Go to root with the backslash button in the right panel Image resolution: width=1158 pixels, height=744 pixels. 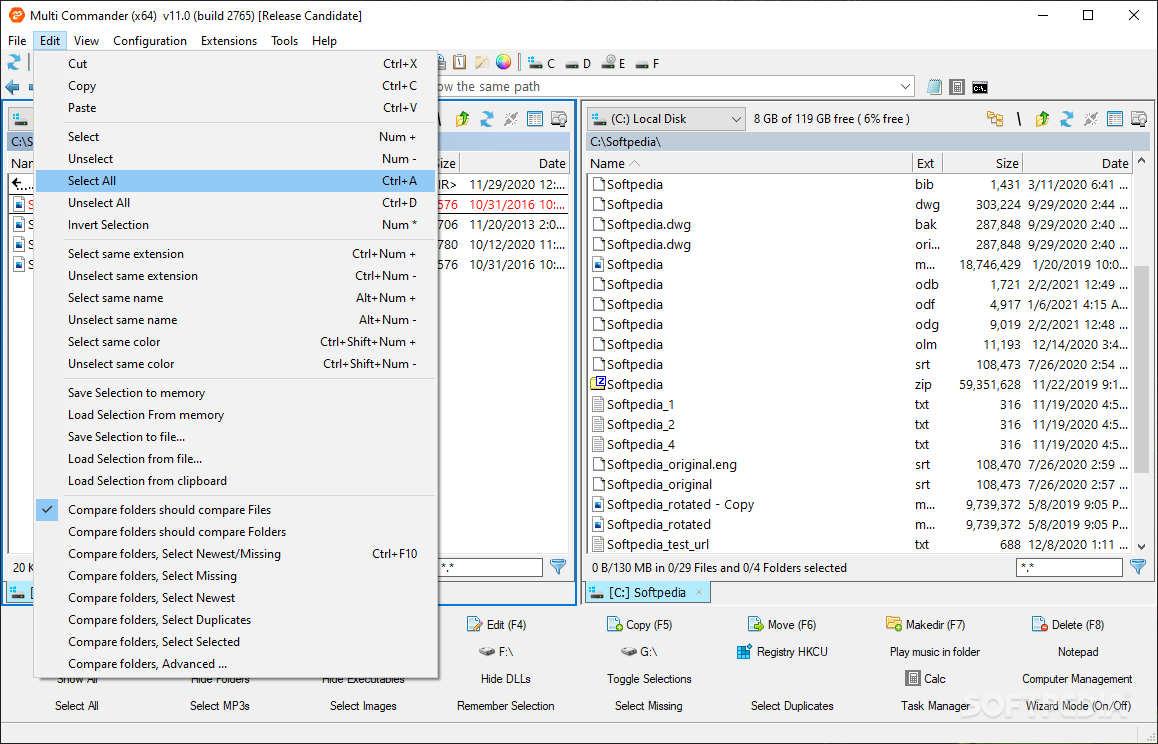coord(1018,118)
